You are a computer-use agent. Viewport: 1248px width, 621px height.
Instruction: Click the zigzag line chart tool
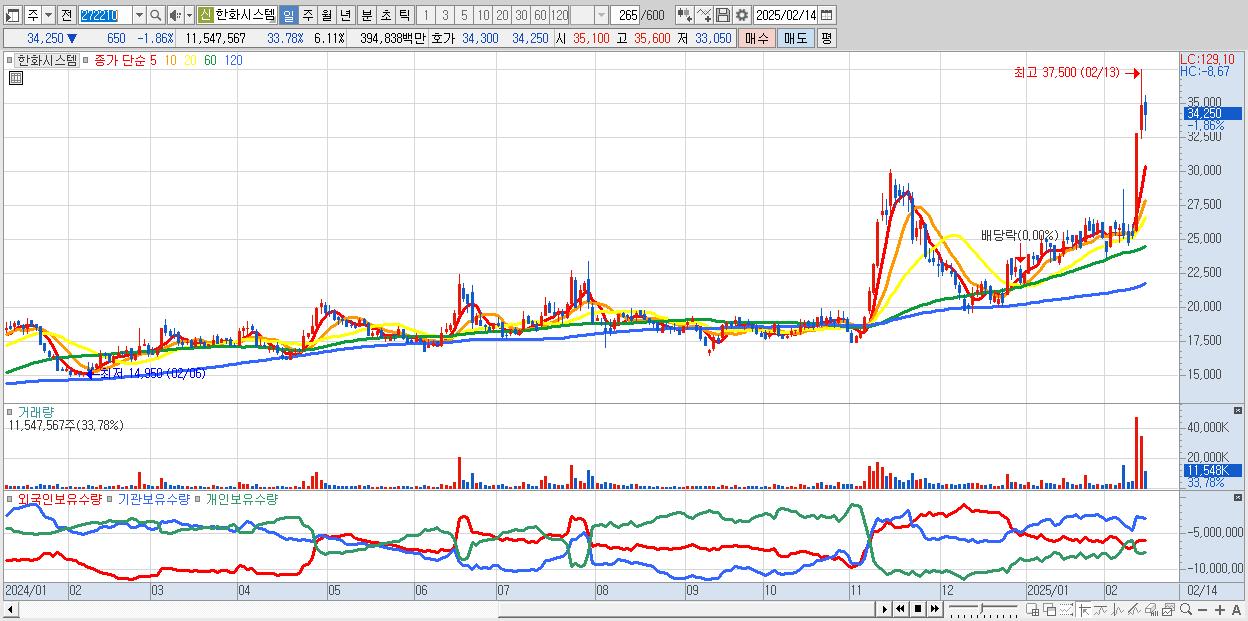pos(1118,610)
